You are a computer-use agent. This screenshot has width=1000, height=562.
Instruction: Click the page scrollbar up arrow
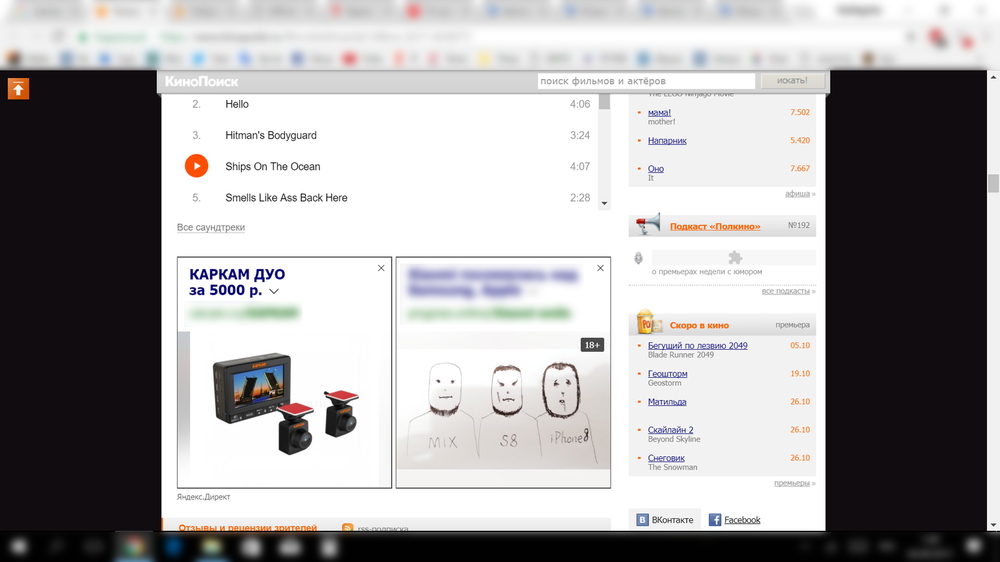point(993,77)
